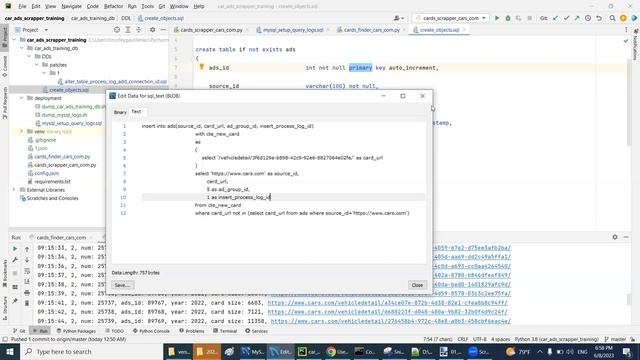Collapse the car_ads_training_db folder
Viewport: 640px width, 360px height.
pos(22,48)
